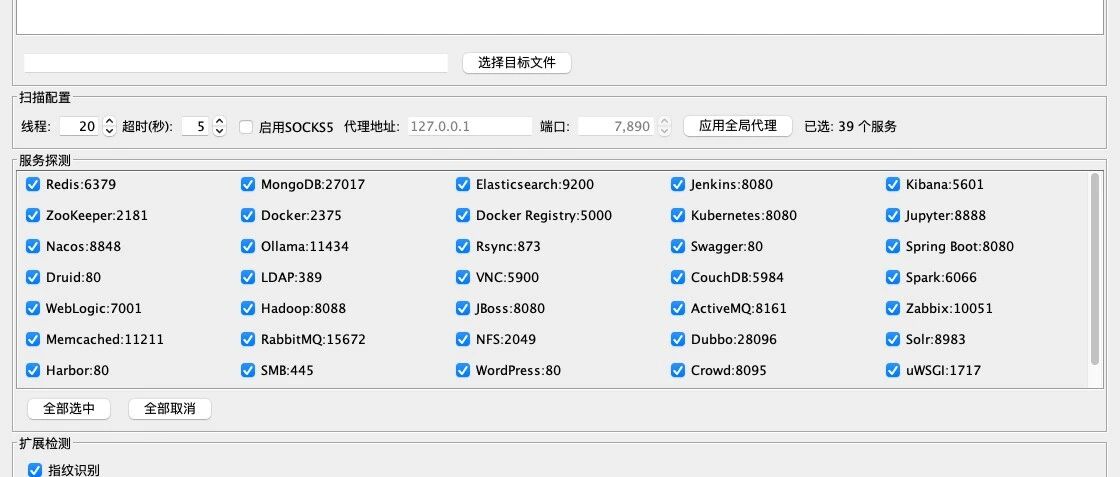The width and height of the screenshot is (1120, 477).
Task: Toggle the Memcached:11211 checkbox
Action: (33, 339)
